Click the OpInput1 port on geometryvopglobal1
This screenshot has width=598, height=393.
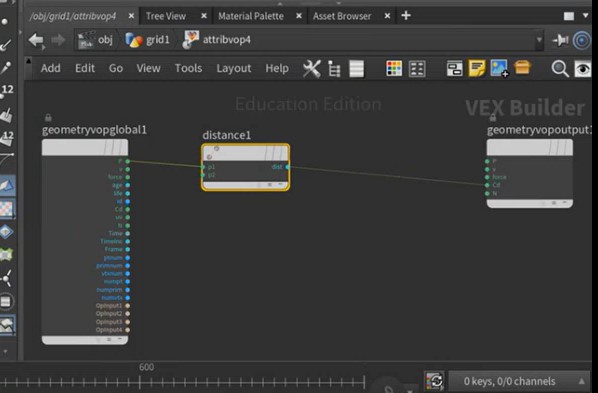click(127, 306)
